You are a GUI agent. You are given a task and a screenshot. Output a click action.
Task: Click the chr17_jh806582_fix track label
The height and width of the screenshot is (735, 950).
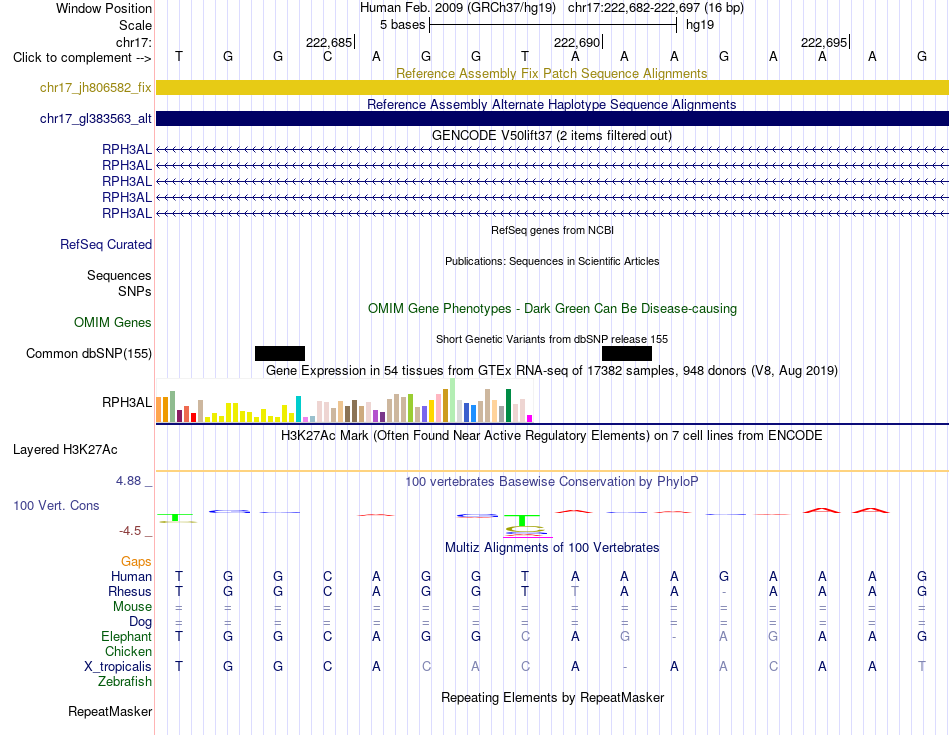pyautogui.click(x=95, y=87)
